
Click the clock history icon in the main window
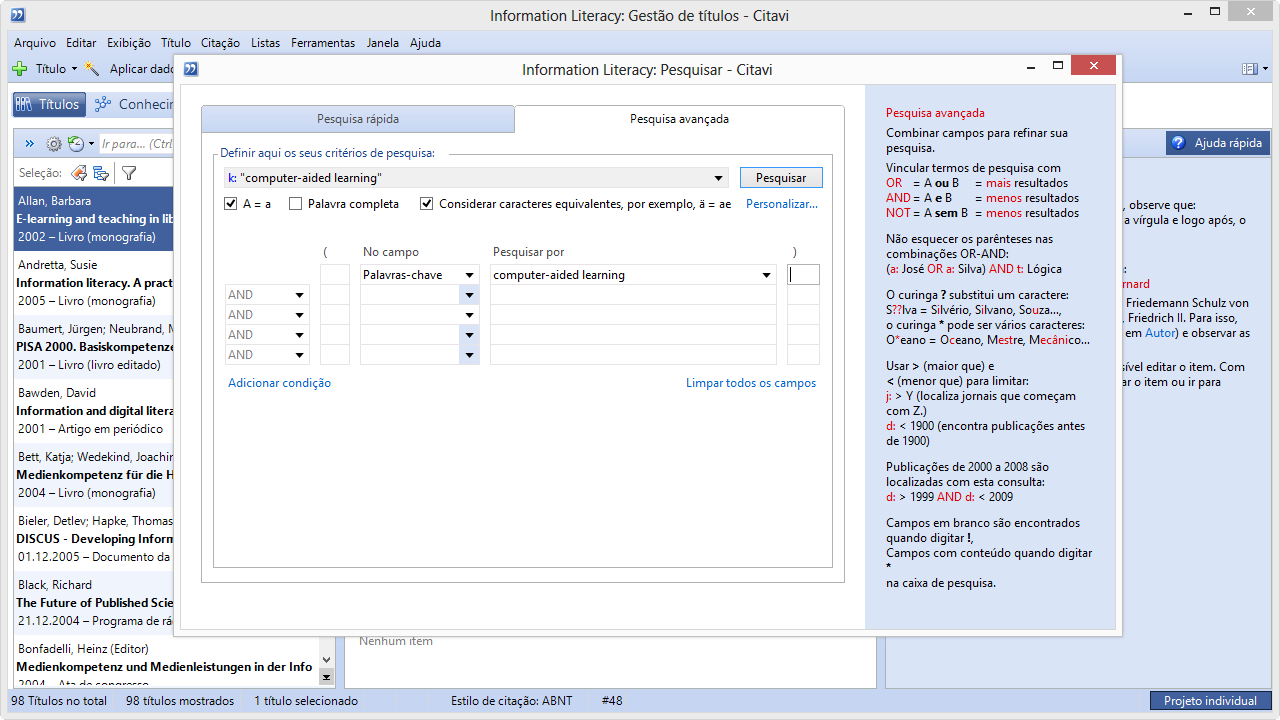(x=75, y=144)
